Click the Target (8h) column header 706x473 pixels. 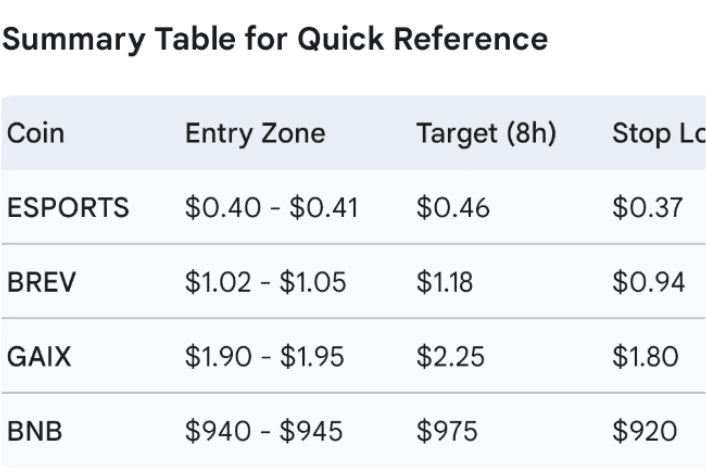[486, 134]
